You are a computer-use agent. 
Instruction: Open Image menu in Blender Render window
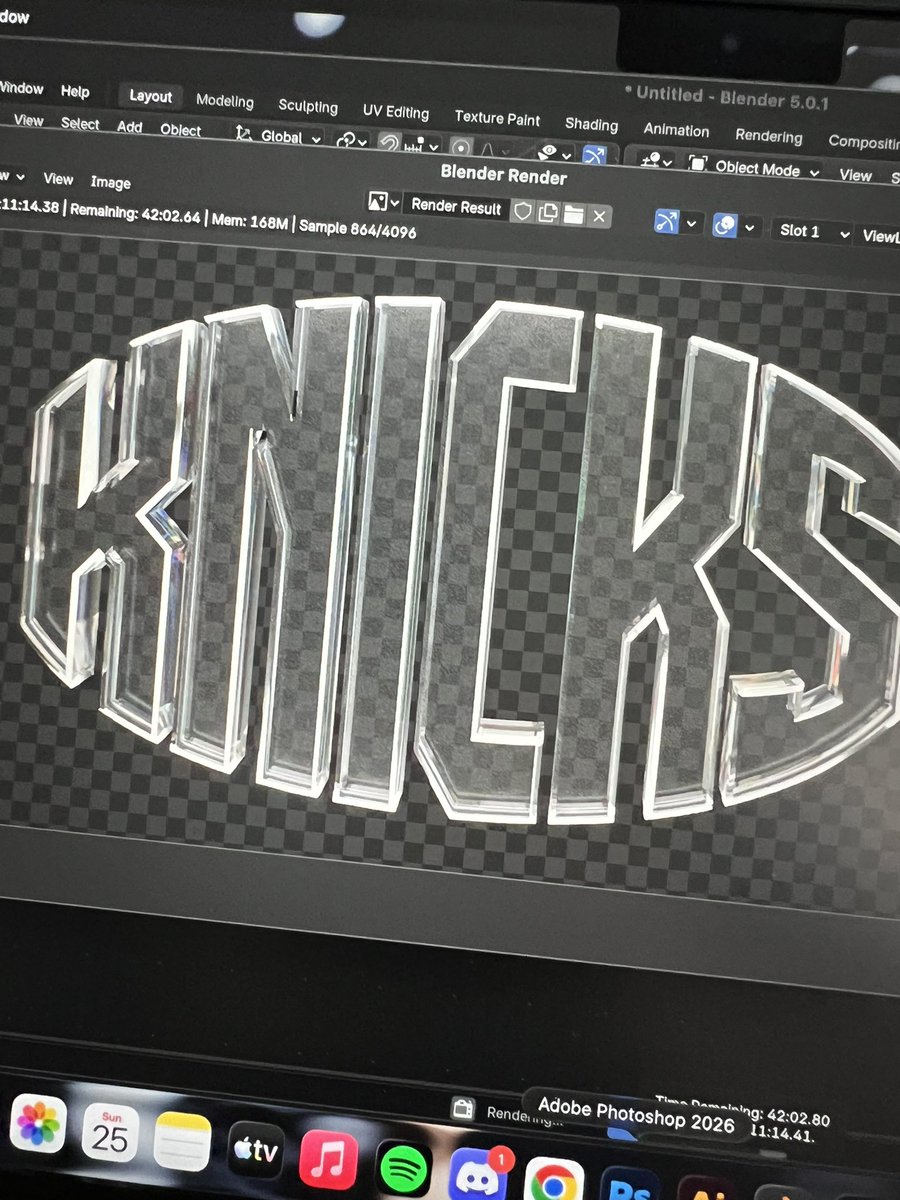point(110,182)
